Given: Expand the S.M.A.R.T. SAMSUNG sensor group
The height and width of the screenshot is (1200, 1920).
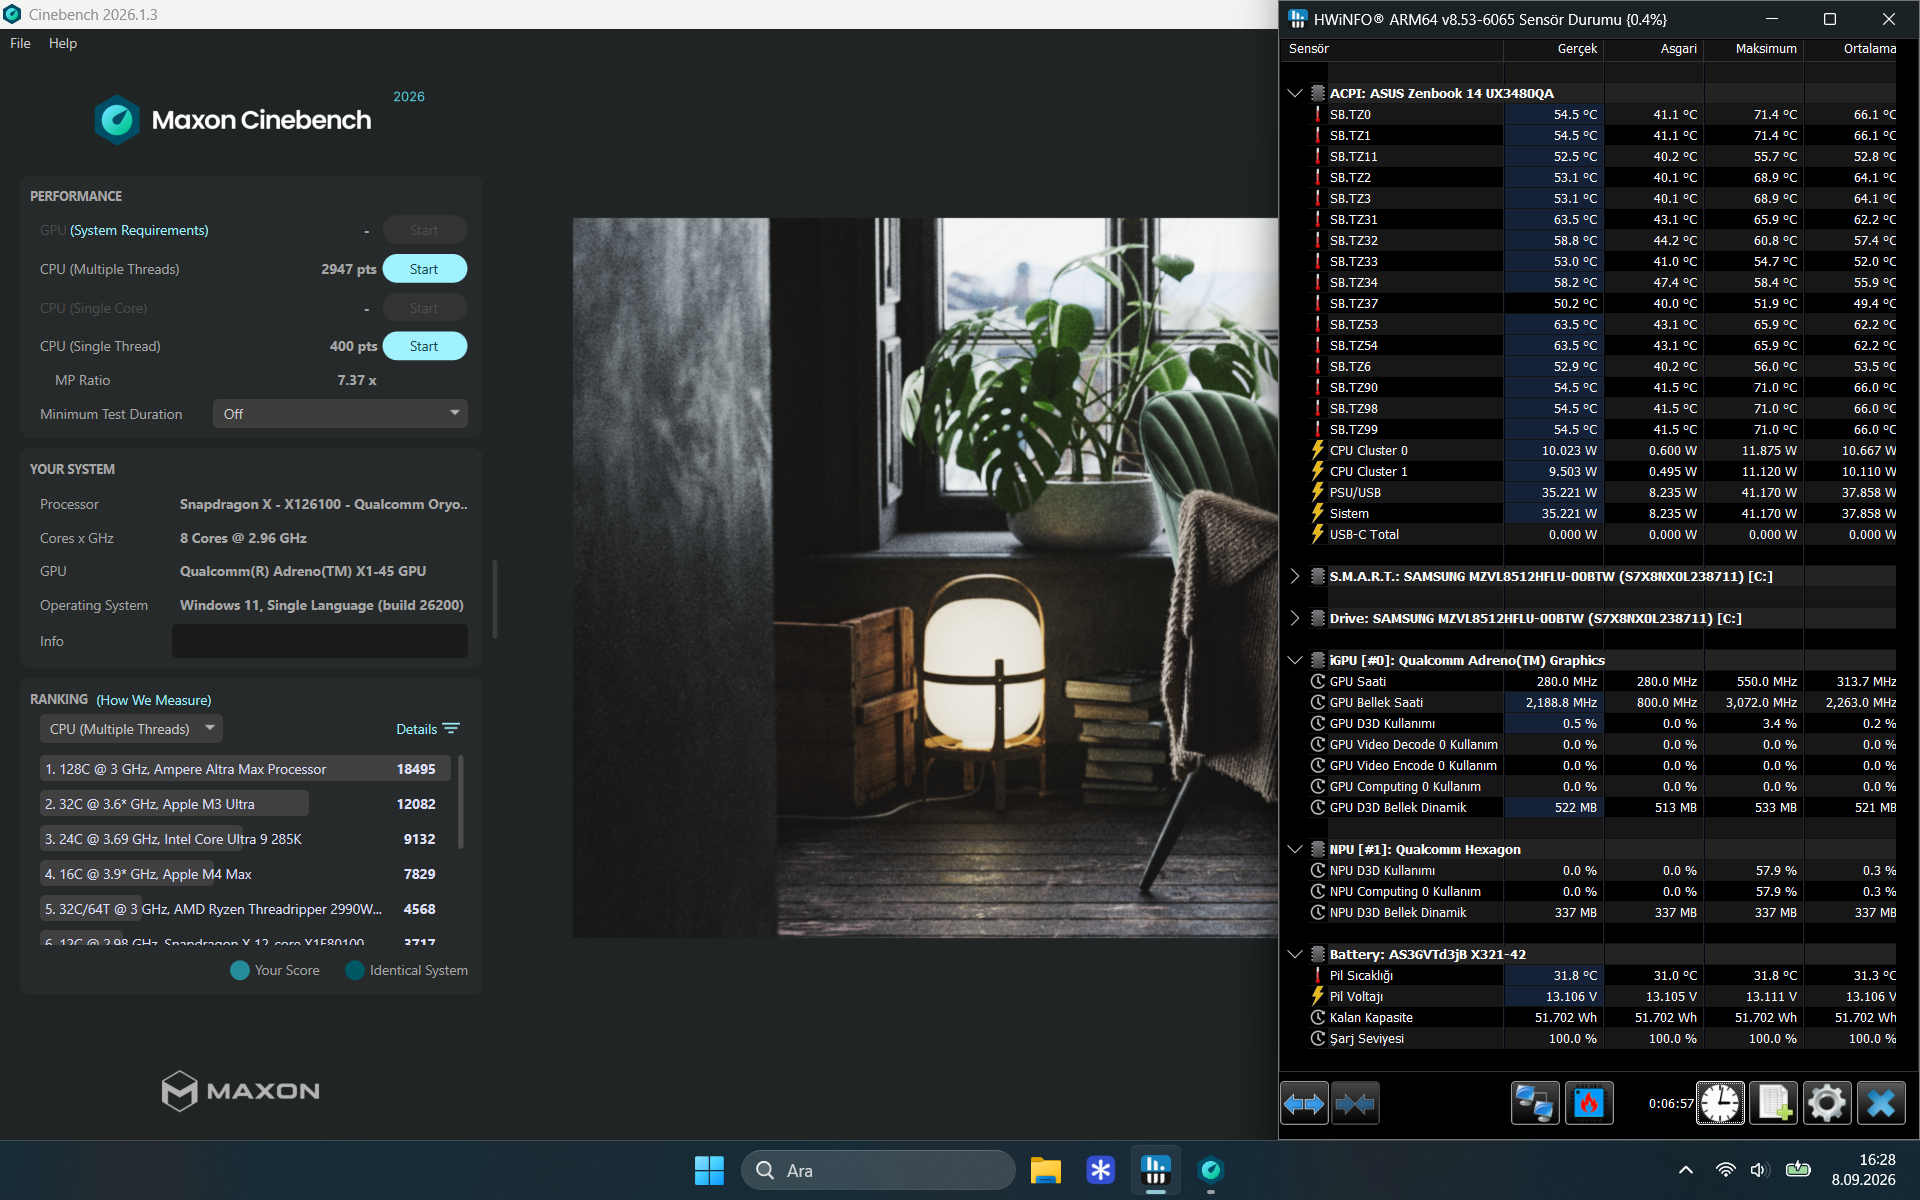Looking at the screenshot, I should coord(1295,576).
